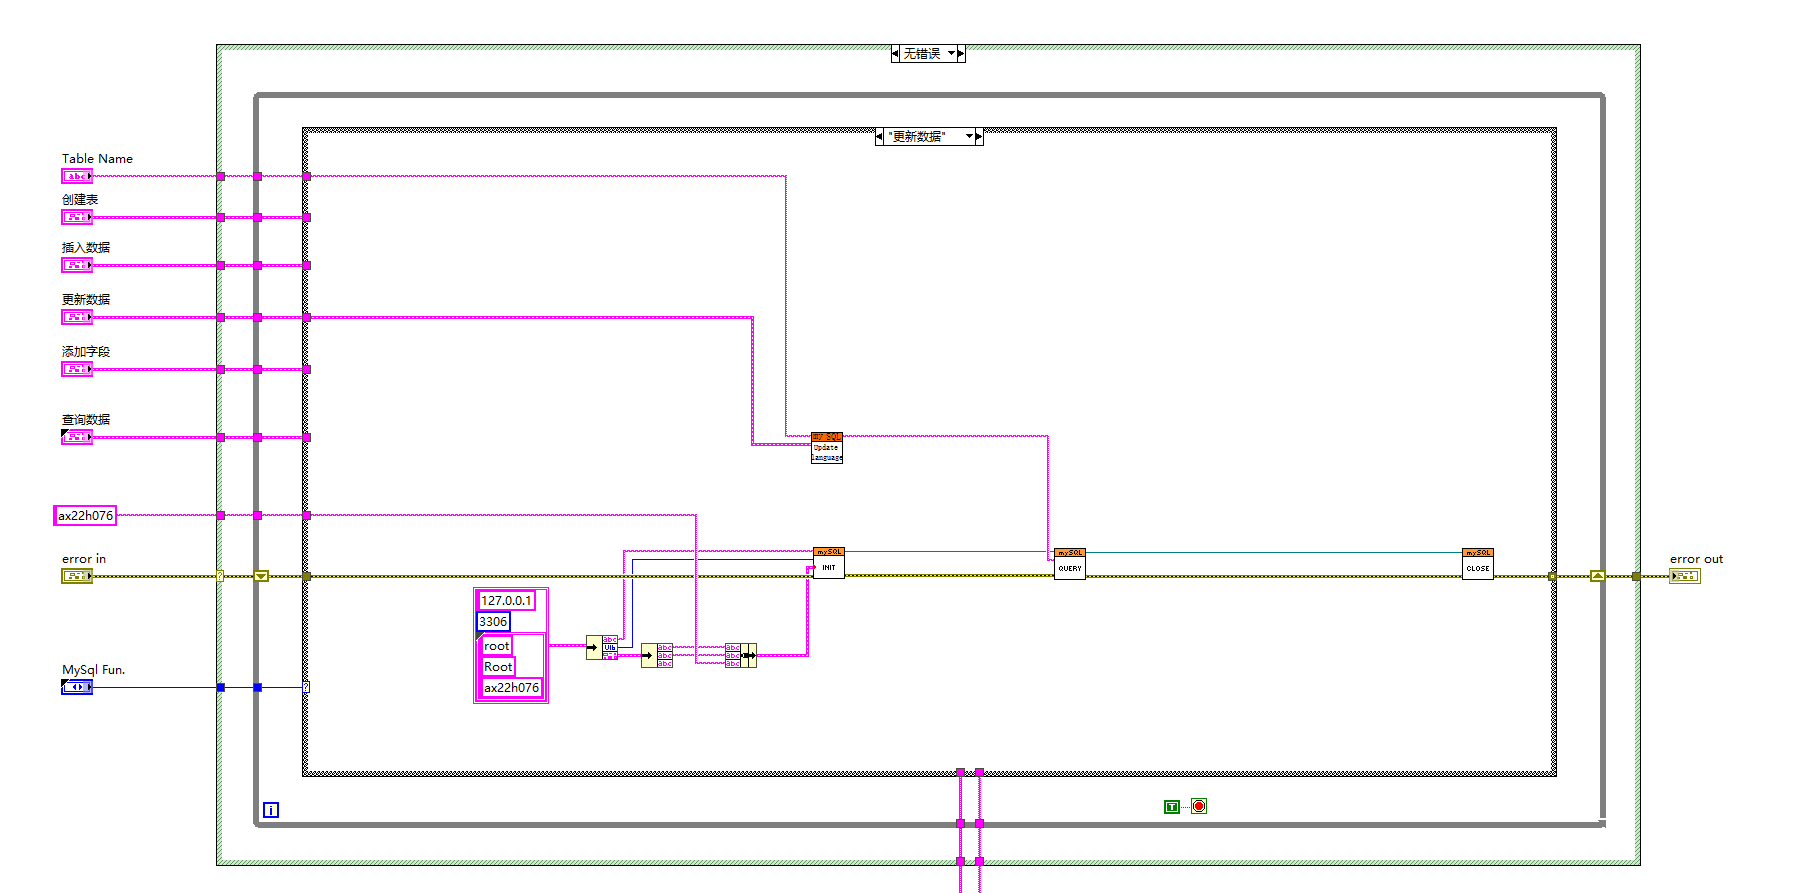1800x893 pixels.
Task: Go to next case of 无错误 structure
Action: point(961,54)
